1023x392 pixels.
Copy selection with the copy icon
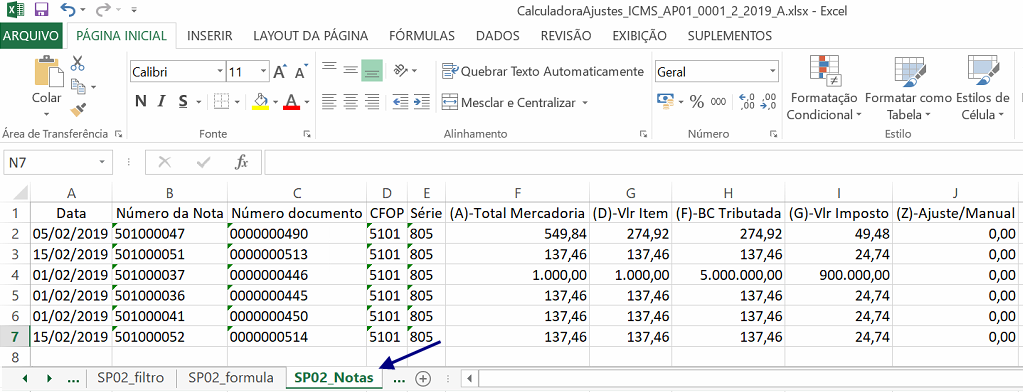78,85
